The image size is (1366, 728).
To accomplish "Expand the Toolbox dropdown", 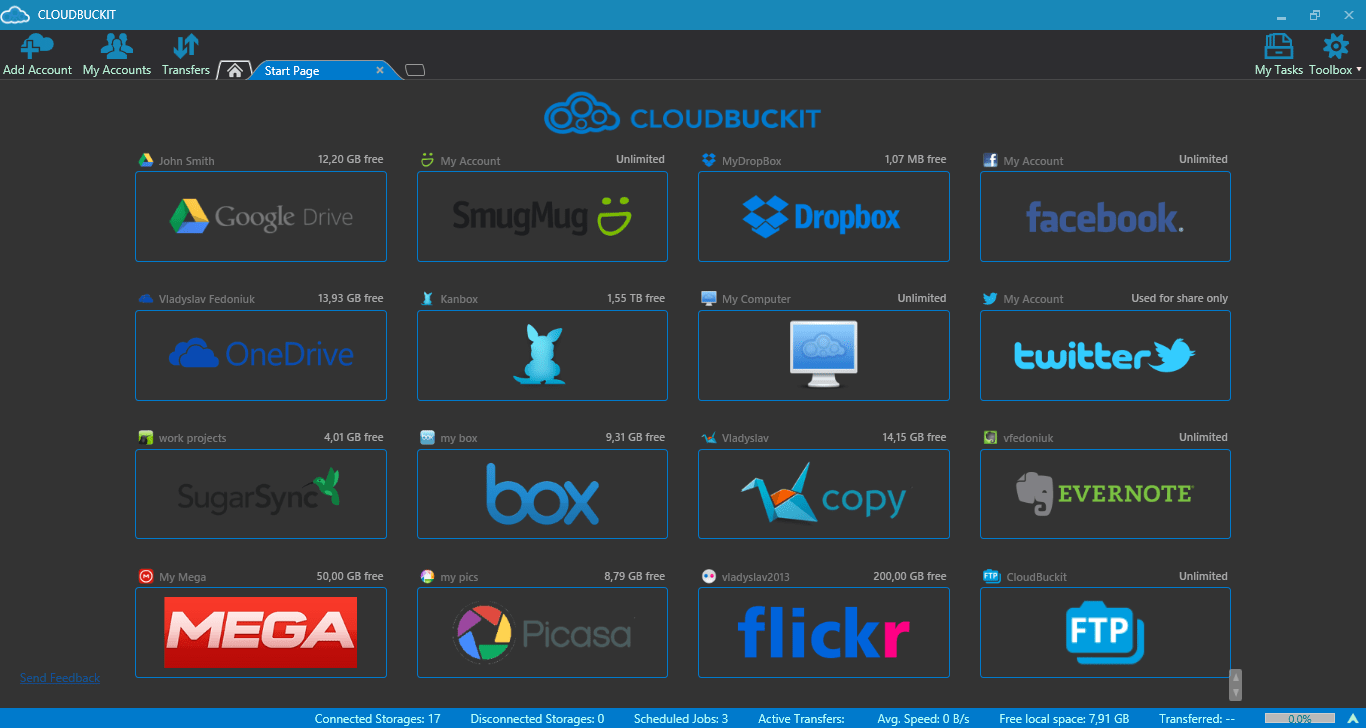I will [x=1335, y=55].
